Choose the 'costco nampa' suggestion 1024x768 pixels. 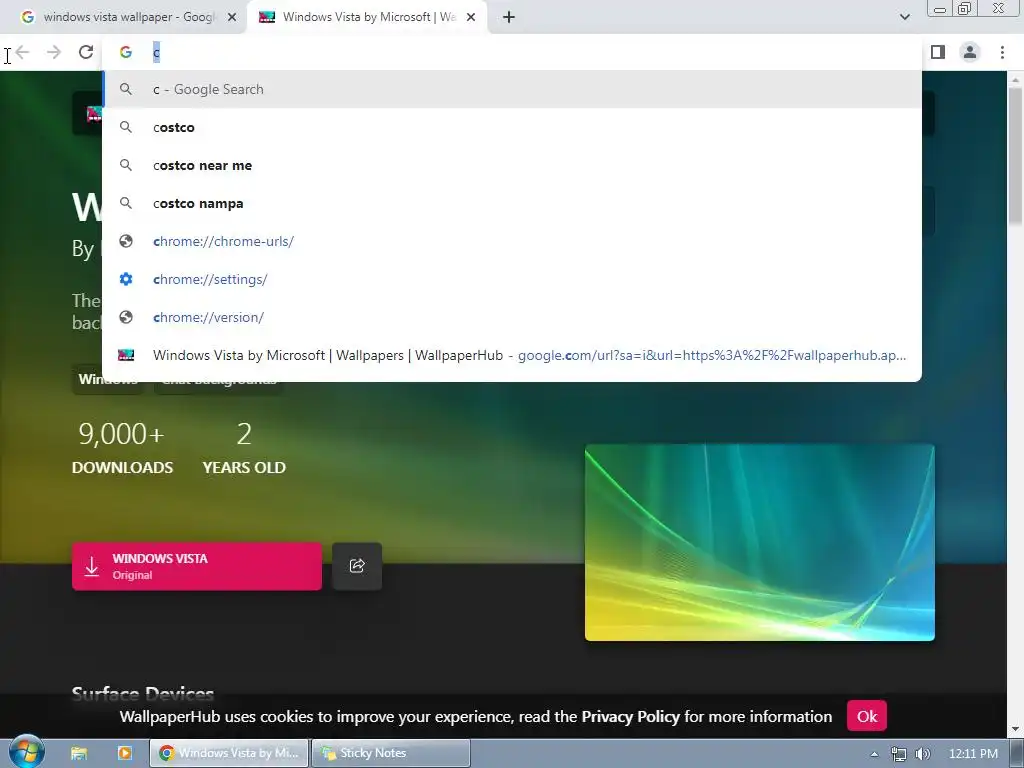click(512, 203)
